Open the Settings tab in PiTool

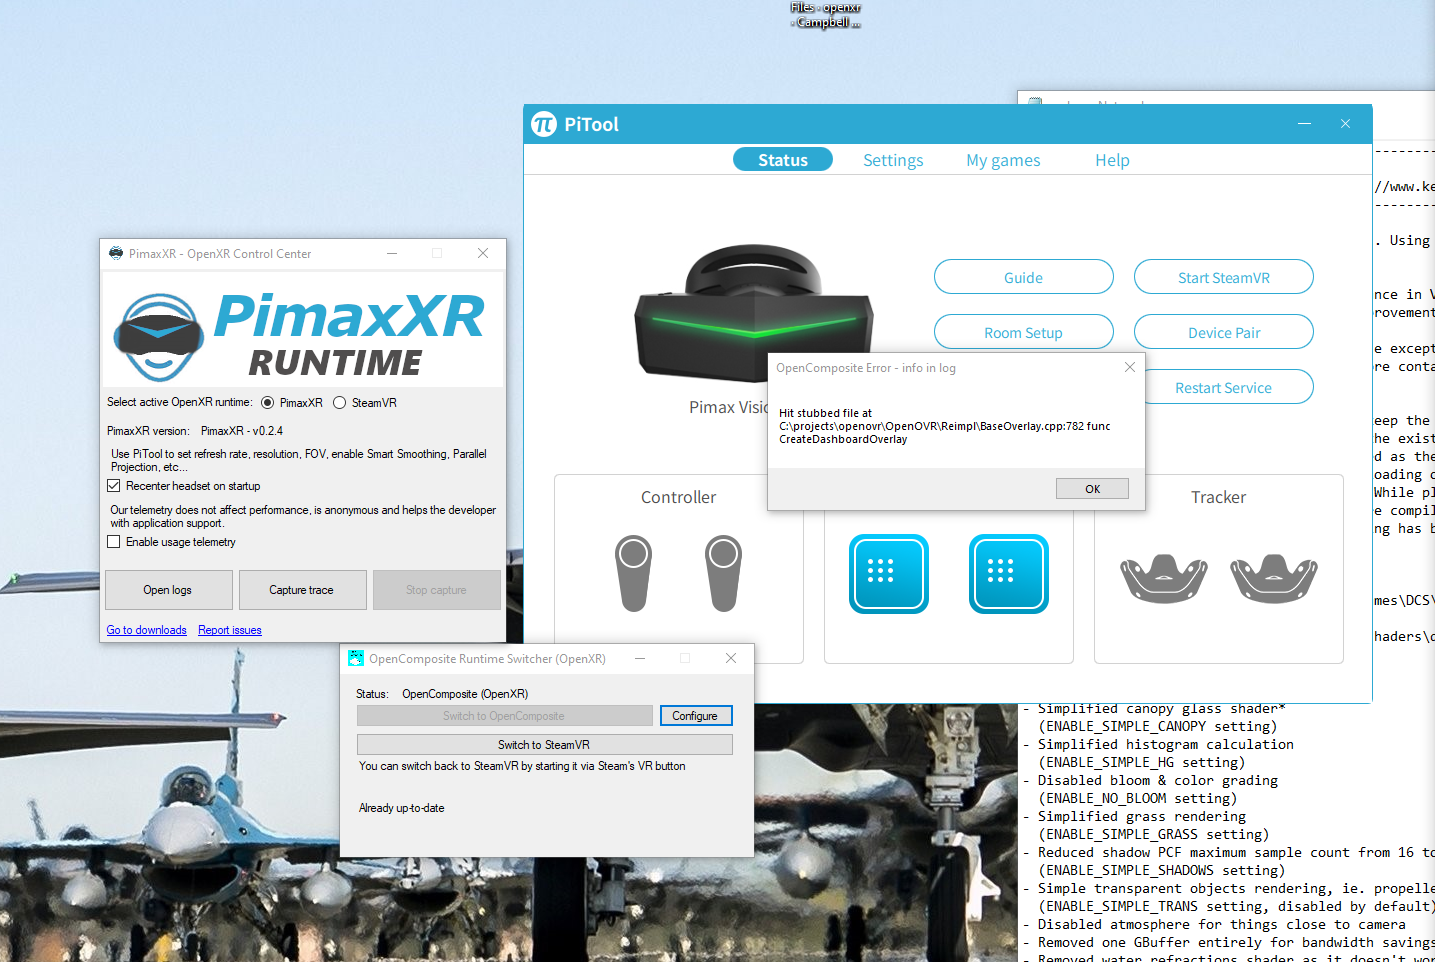[x=893, y=160]
